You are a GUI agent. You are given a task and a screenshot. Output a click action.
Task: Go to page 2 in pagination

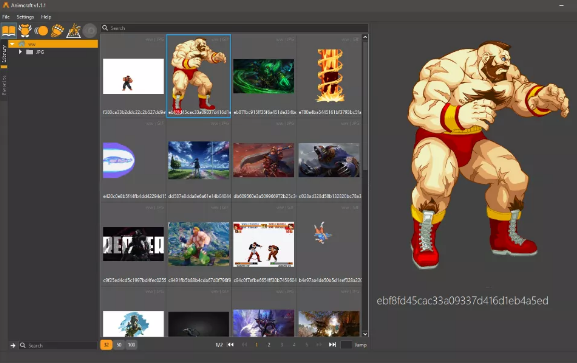coord(269,345)
